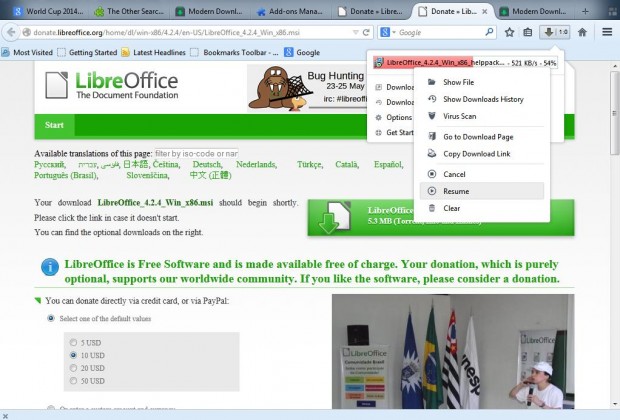The height and width of the screenshot is (420, 620).
Task: Select Show Downloads History menu entry
Action: click(x=482, y=99)
